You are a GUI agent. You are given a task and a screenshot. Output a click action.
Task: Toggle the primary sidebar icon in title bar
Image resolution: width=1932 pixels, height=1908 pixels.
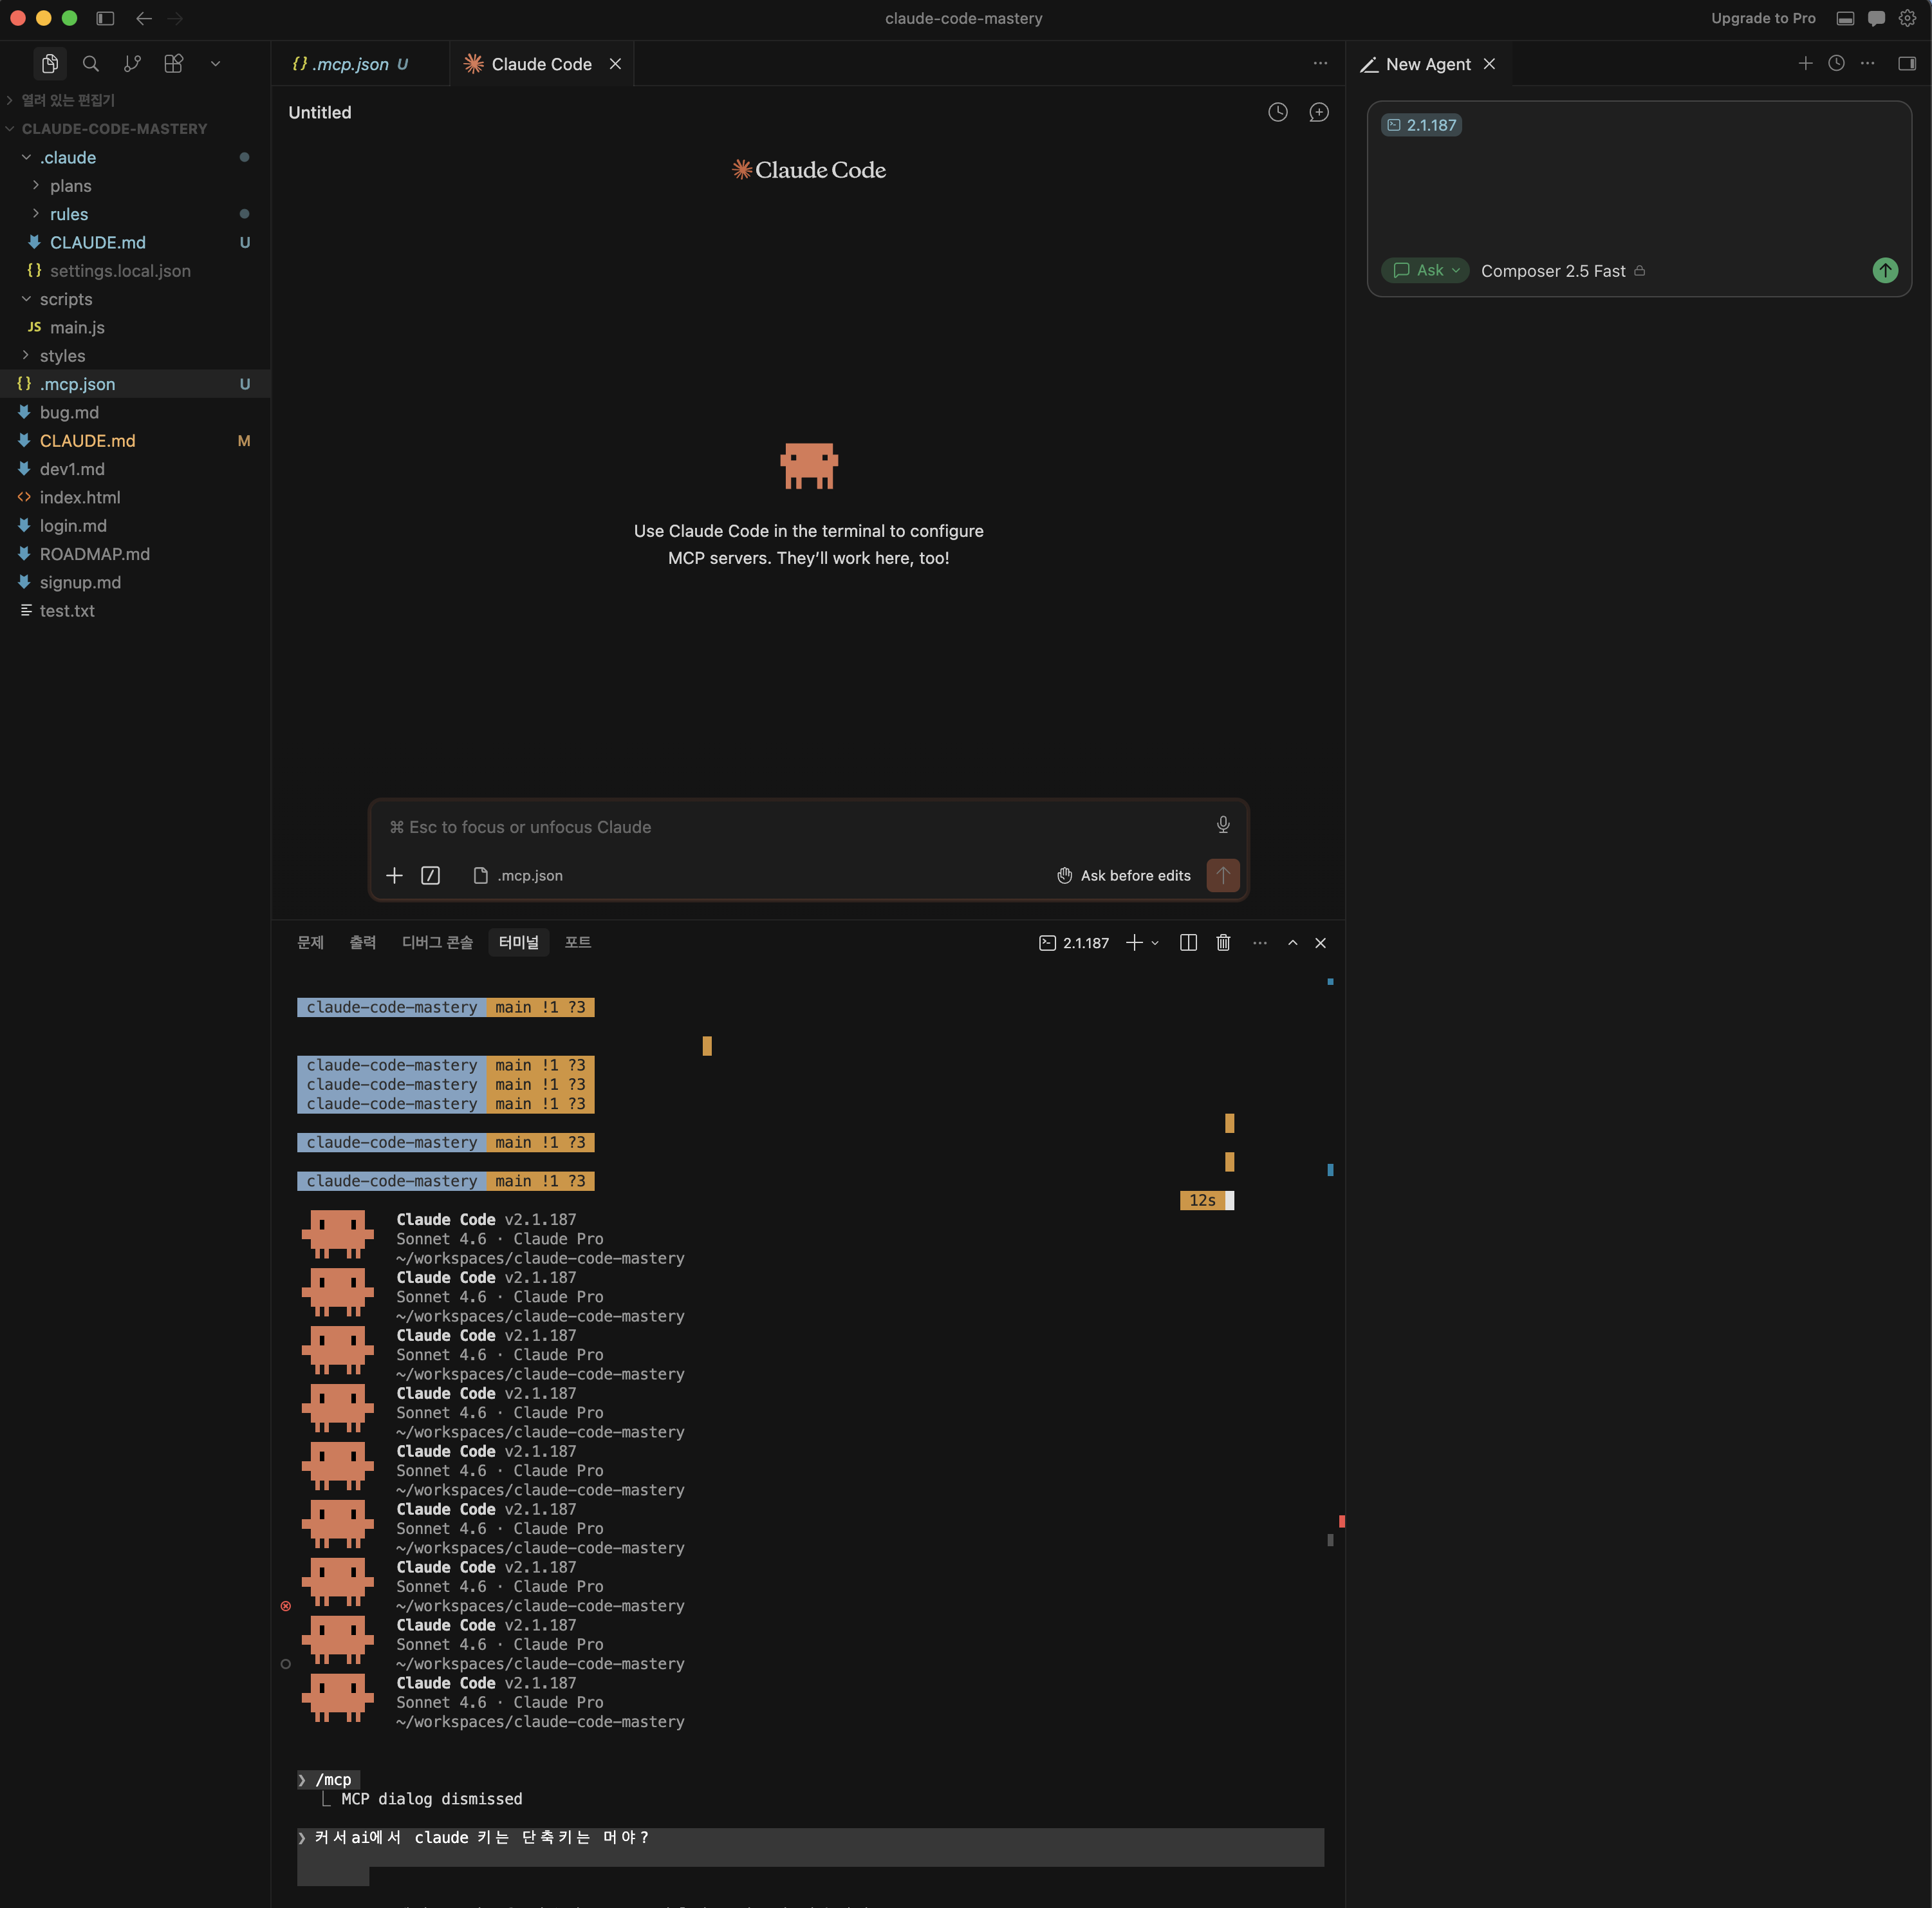tap(105, 18)
